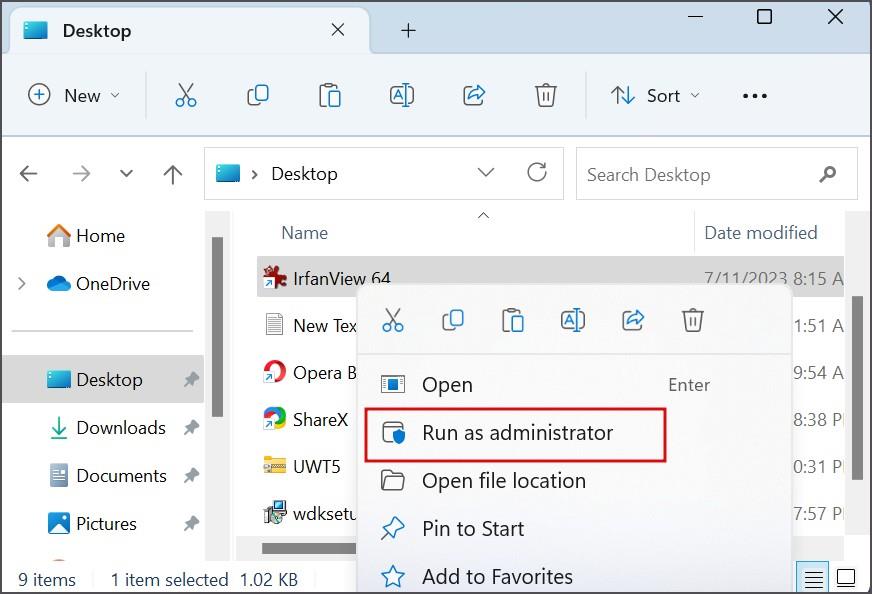Select the UWT5 zipped folder

pos(301,466)
